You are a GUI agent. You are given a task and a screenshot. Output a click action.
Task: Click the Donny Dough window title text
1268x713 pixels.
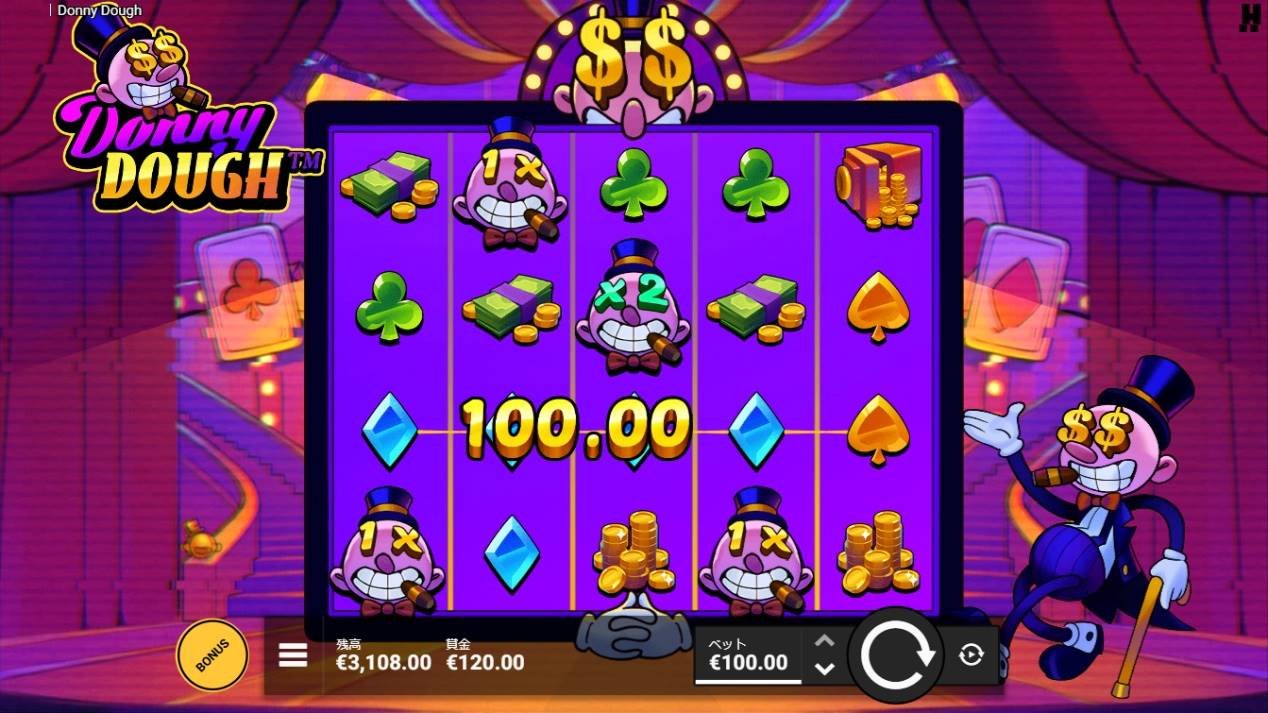(99, 10)
